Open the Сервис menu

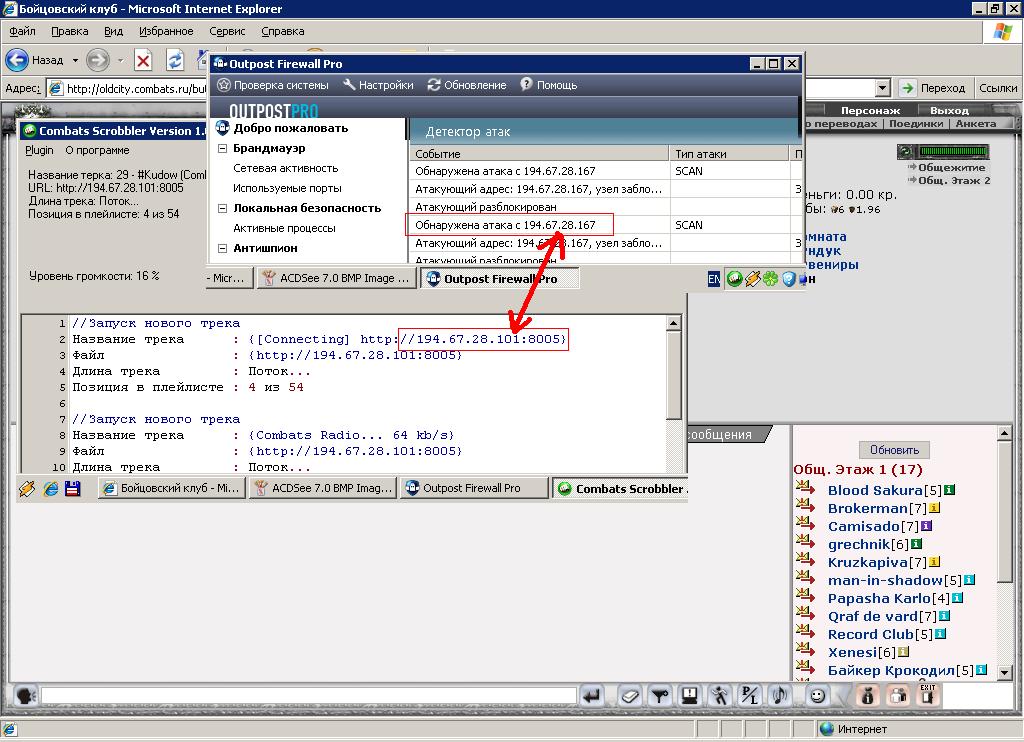227,31
